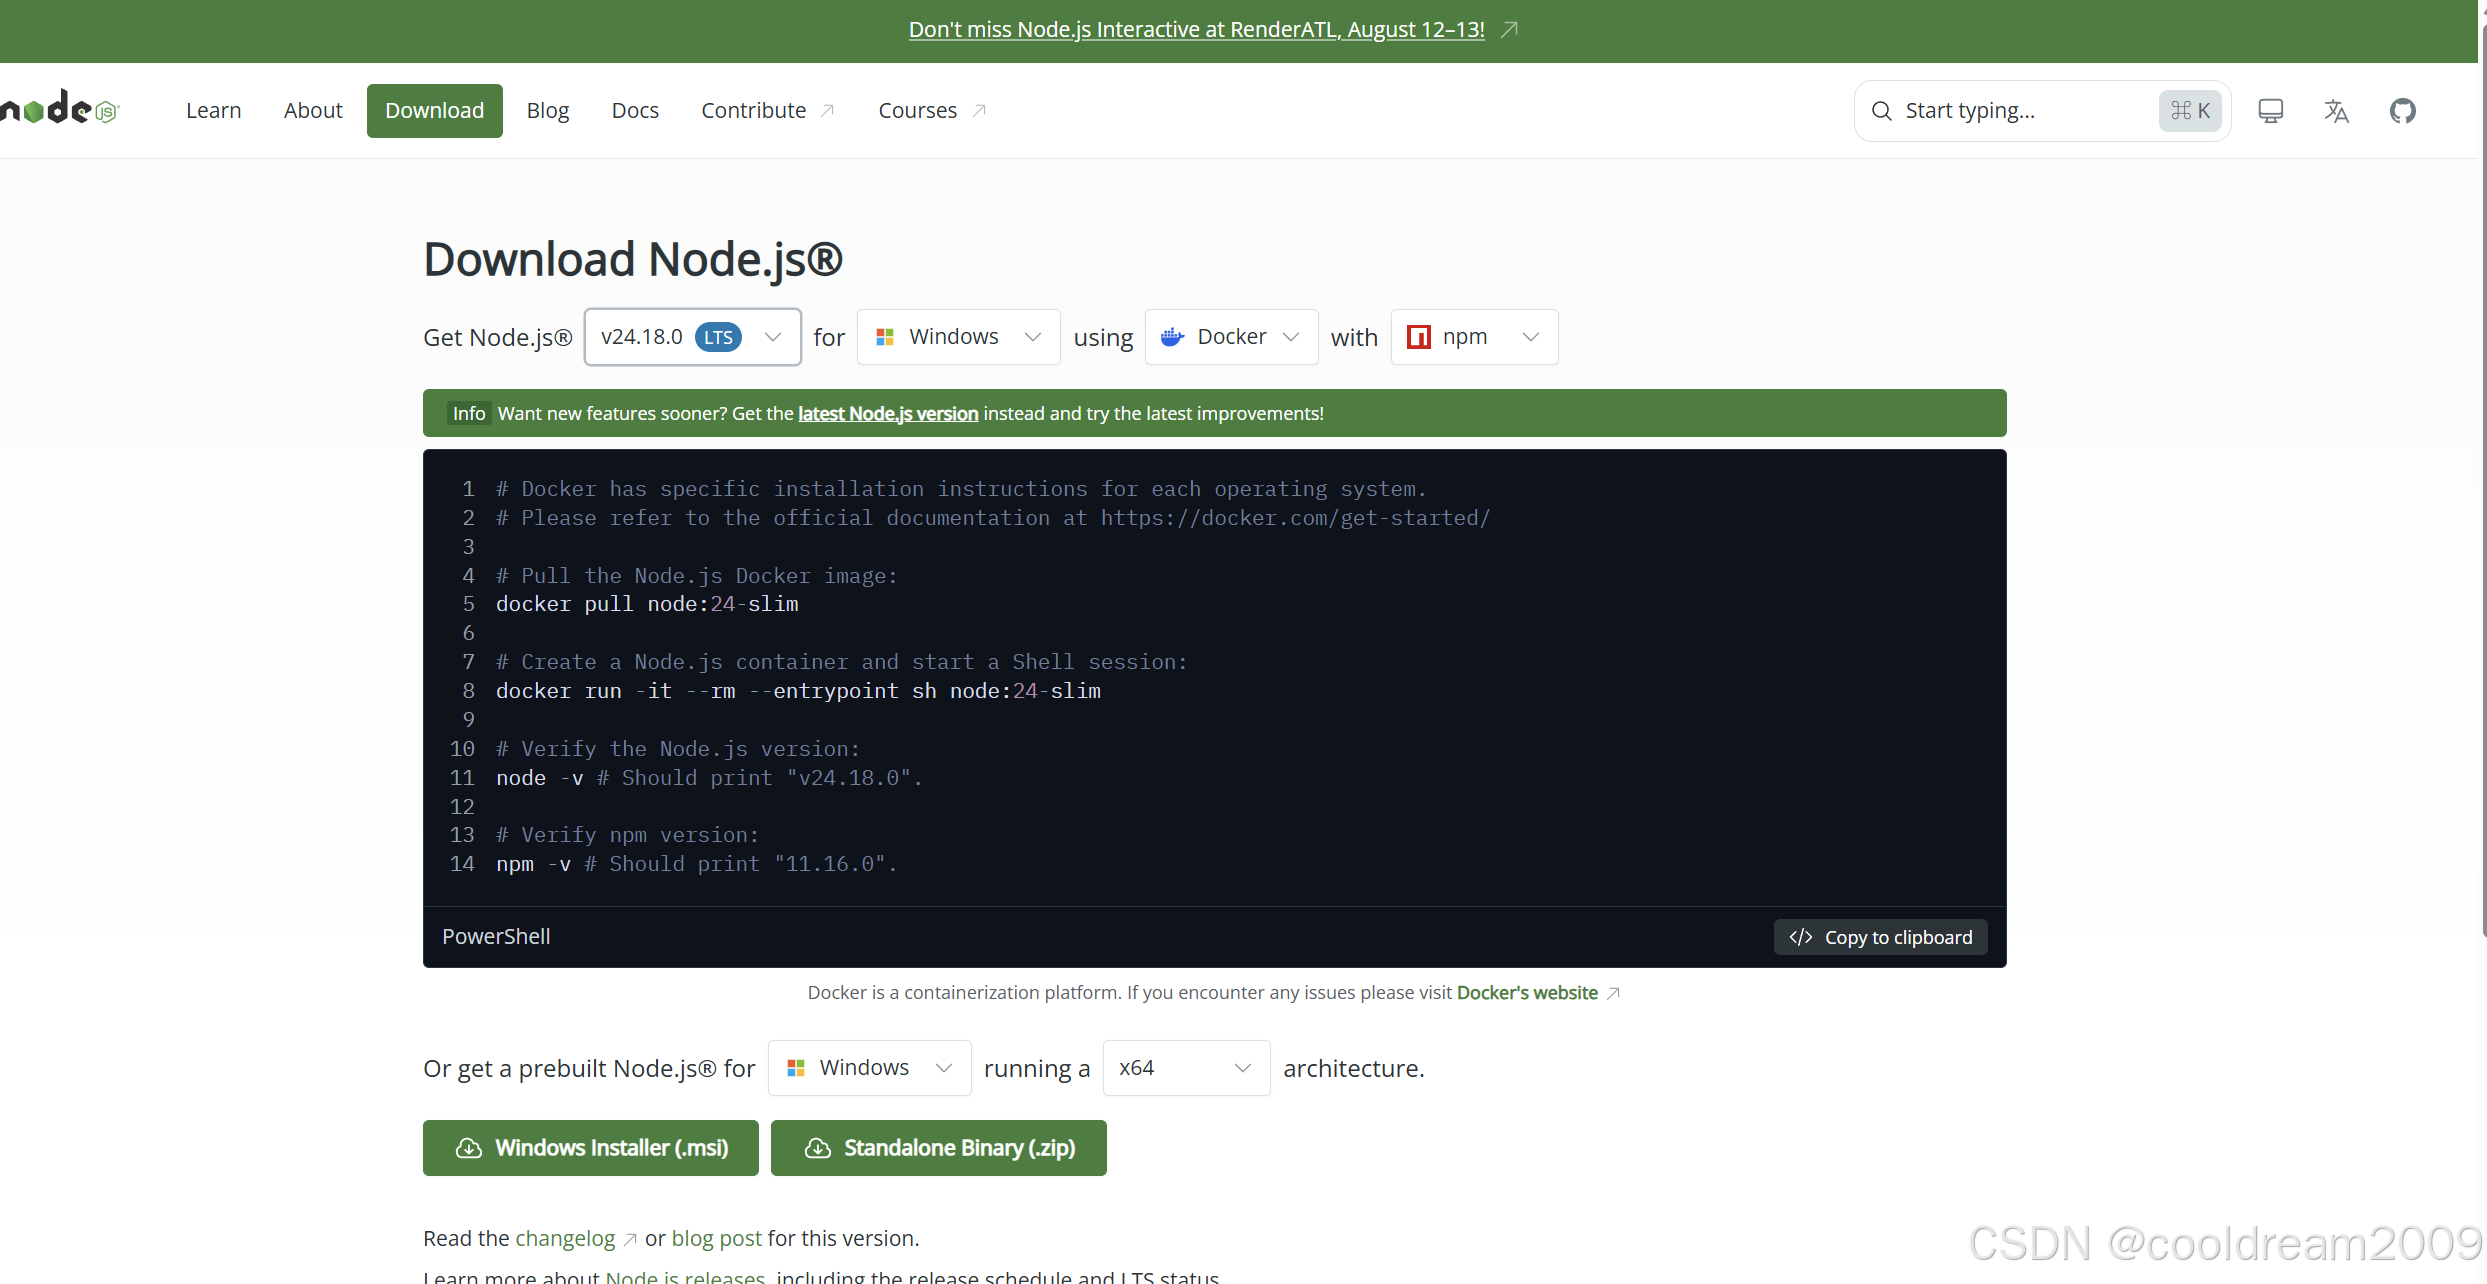Image resolution: width=2487 pixels, height=1284 pixels.
Task: Click the Node.js logo
Action: click(x=60, y=108)
